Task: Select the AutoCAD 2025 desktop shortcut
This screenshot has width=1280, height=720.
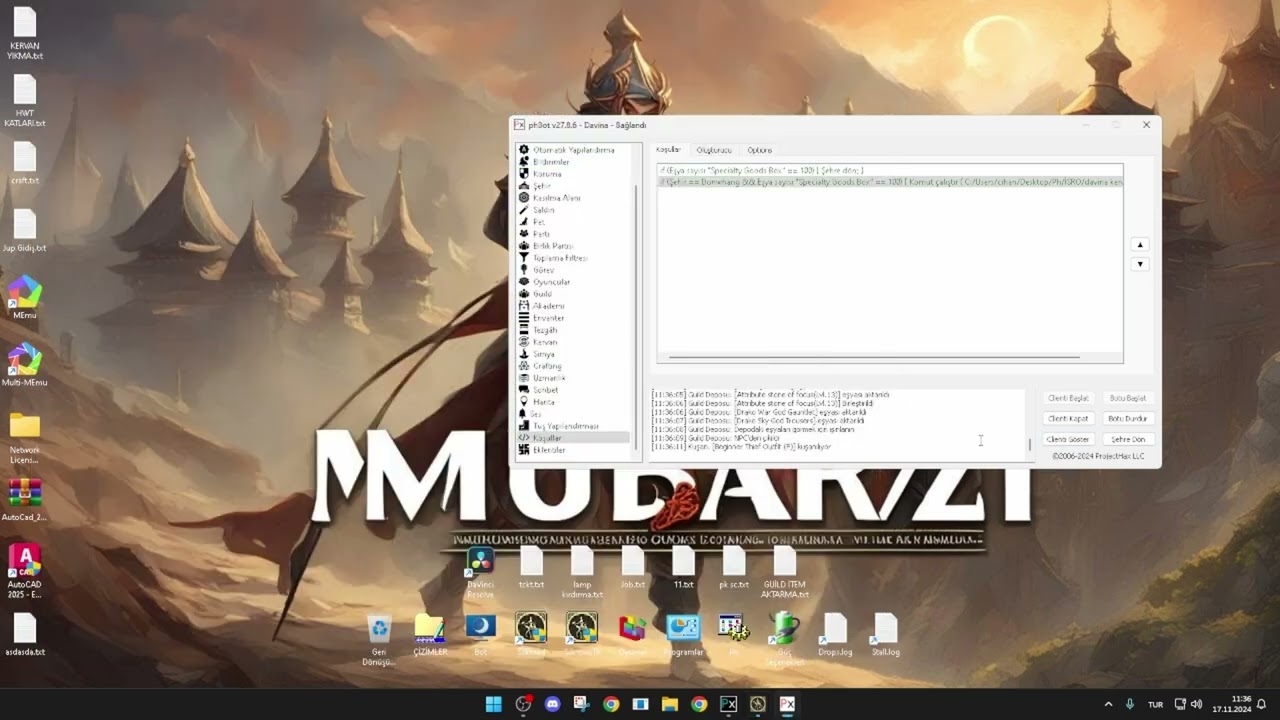Action: (25, 571)
